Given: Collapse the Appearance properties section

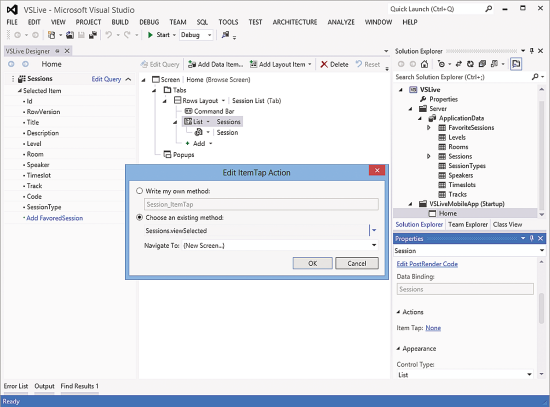Looking at the screenshot, I should [x=398, y=348].
